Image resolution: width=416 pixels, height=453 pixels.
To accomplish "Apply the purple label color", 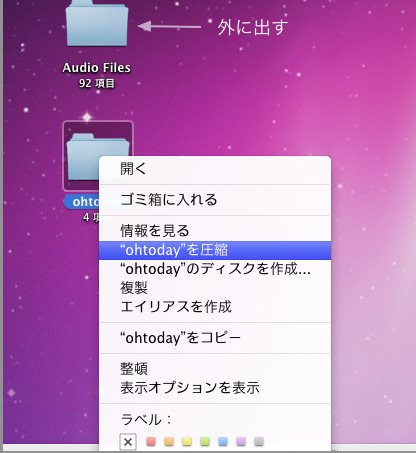I will 241,442.
